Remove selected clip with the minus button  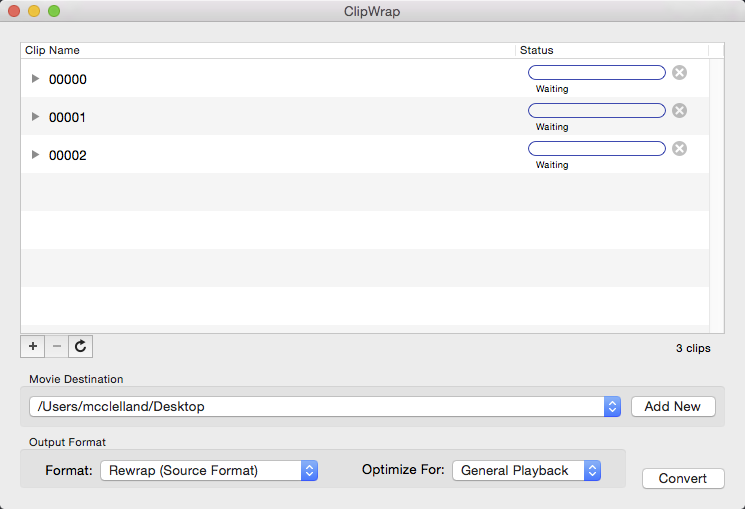57,346
